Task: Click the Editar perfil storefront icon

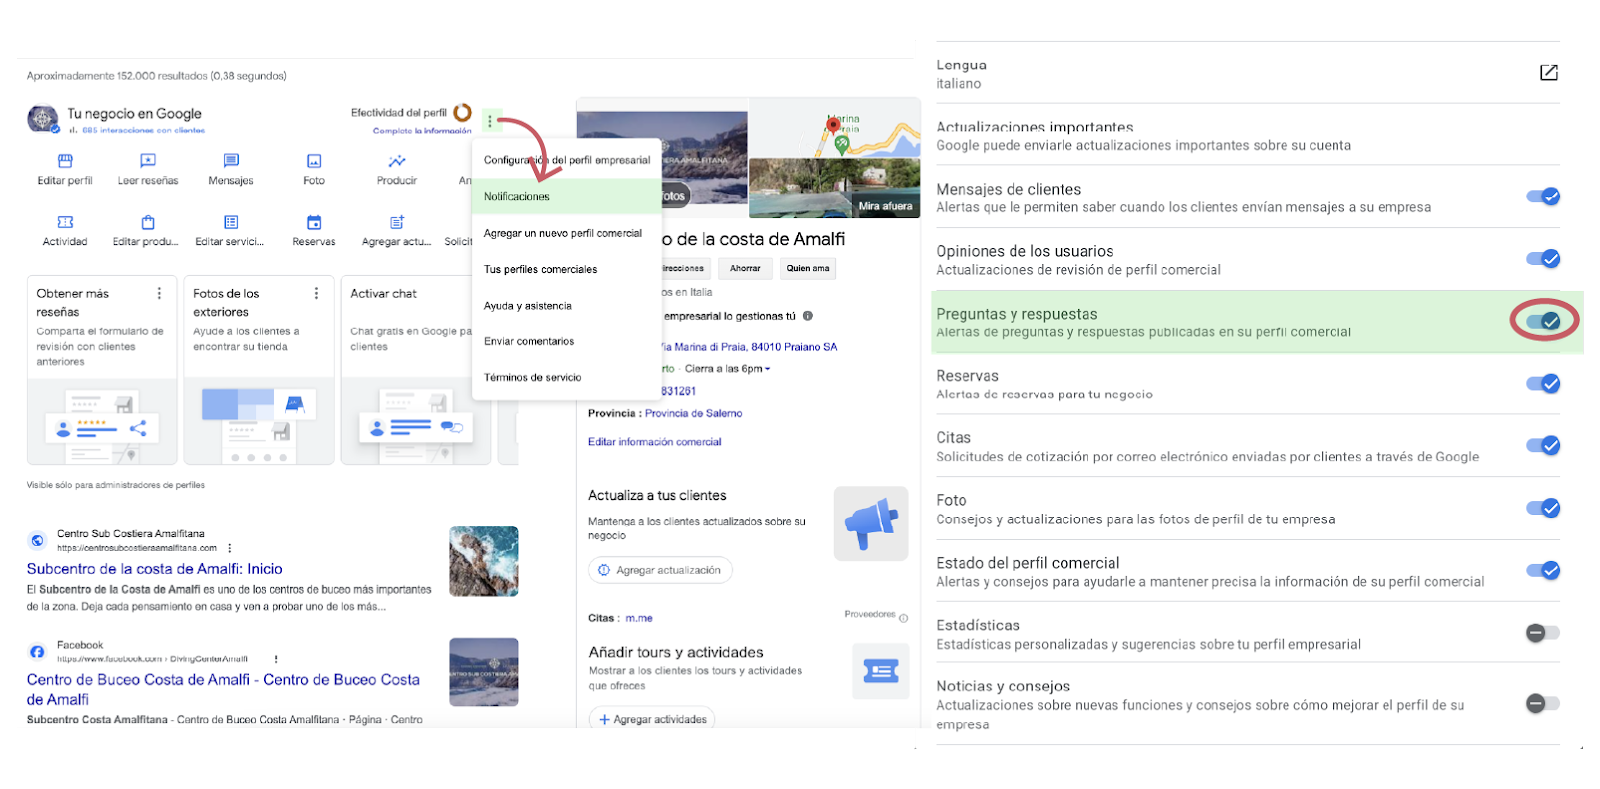Action: click(65, 160)
